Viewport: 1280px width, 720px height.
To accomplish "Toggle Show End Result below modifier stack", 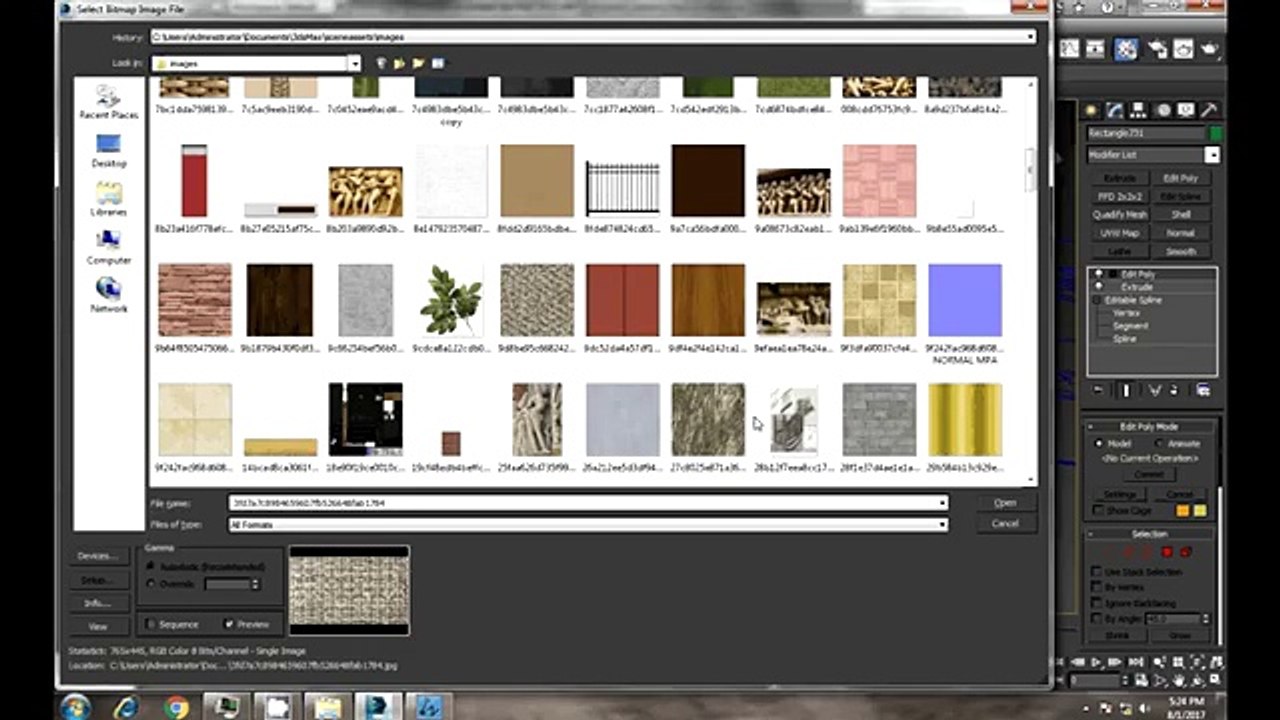I will (1126, 391).
